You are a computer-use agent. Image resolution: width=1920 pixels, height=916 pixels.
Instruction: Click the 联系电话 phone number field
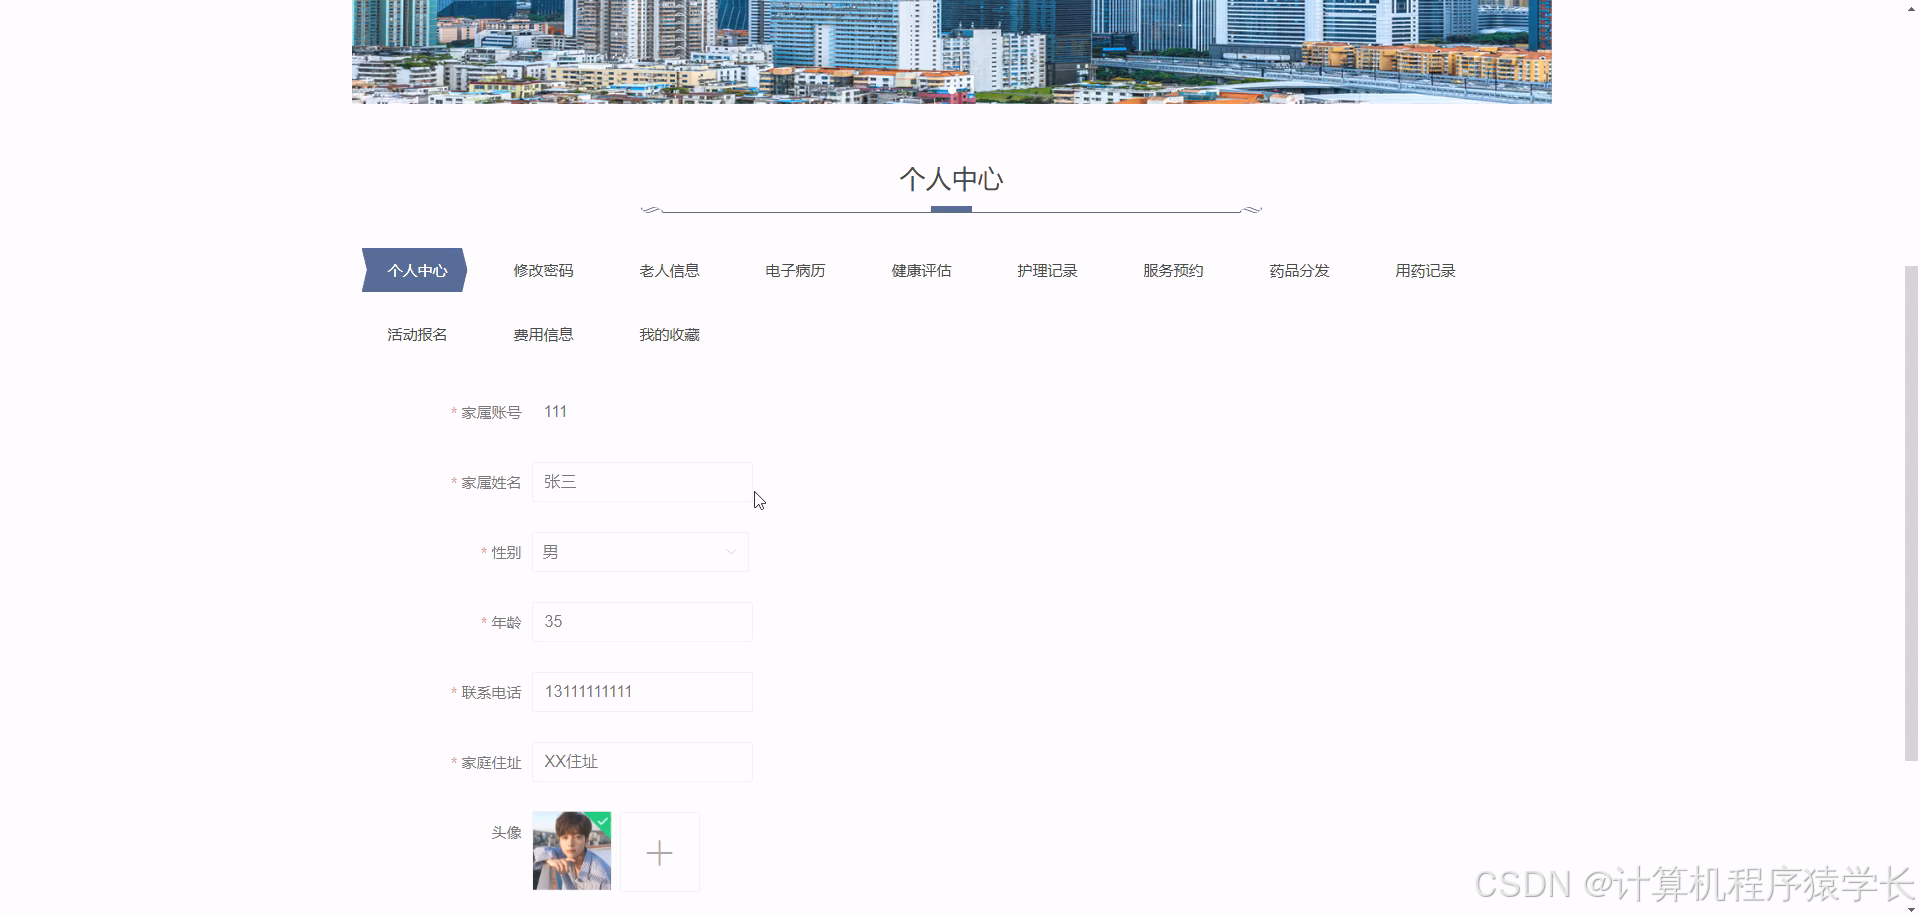[641, 691]
